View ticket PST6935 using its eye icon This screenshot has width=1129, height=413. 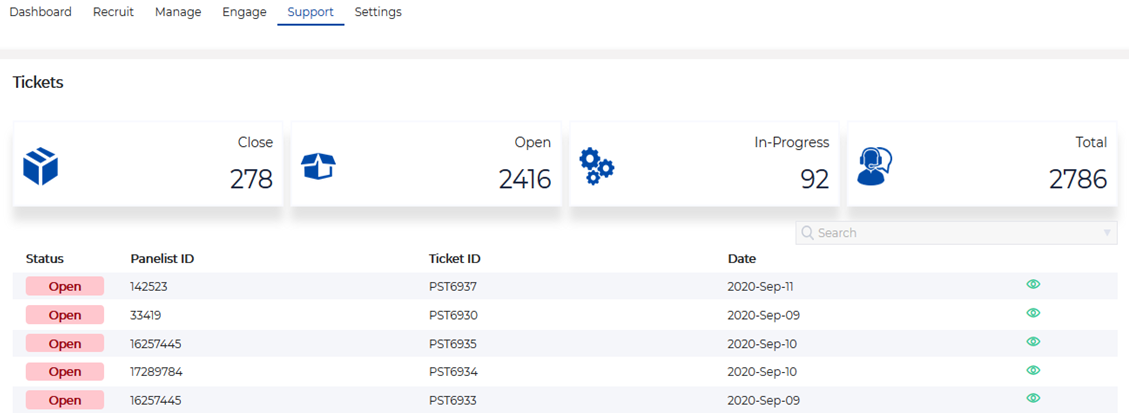pos(1033,342)
